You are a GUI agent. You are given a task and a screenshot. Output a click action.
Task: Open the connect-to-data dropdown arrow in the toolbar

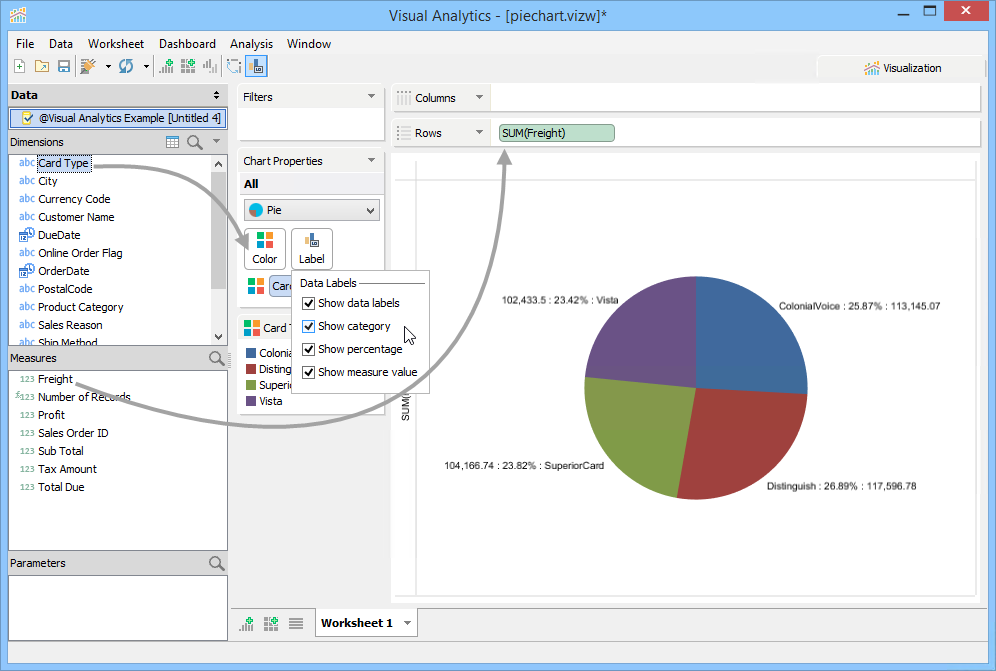(108, 66)
